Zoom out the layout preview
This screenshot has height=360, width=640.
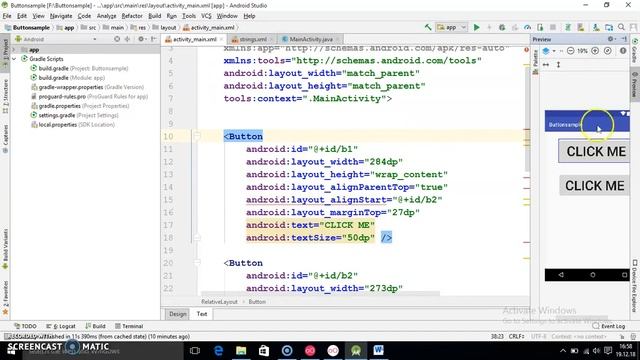click(x=571, y=51)
